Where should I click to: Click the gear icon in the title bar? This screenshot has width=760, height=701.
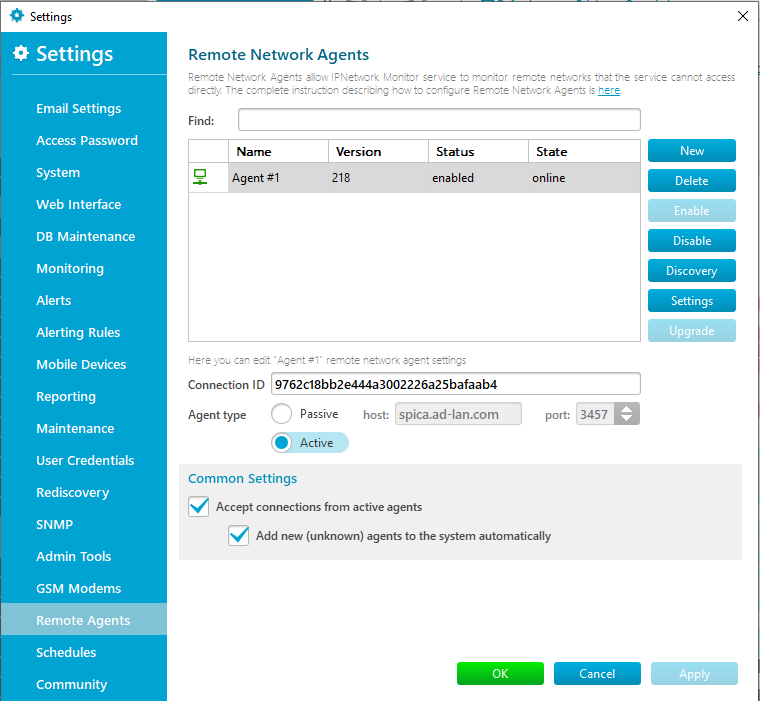pyautogui.click(x=17, y=16)
